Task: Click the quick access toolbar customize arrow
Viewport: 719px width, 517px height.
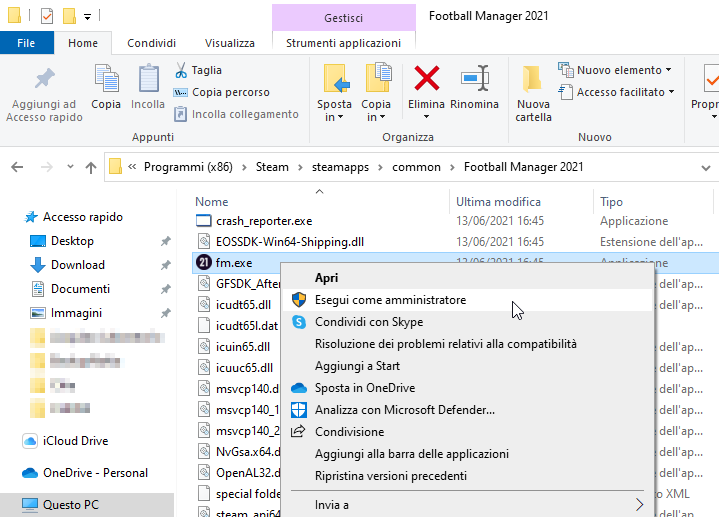Action: click(x=87, y=17)
